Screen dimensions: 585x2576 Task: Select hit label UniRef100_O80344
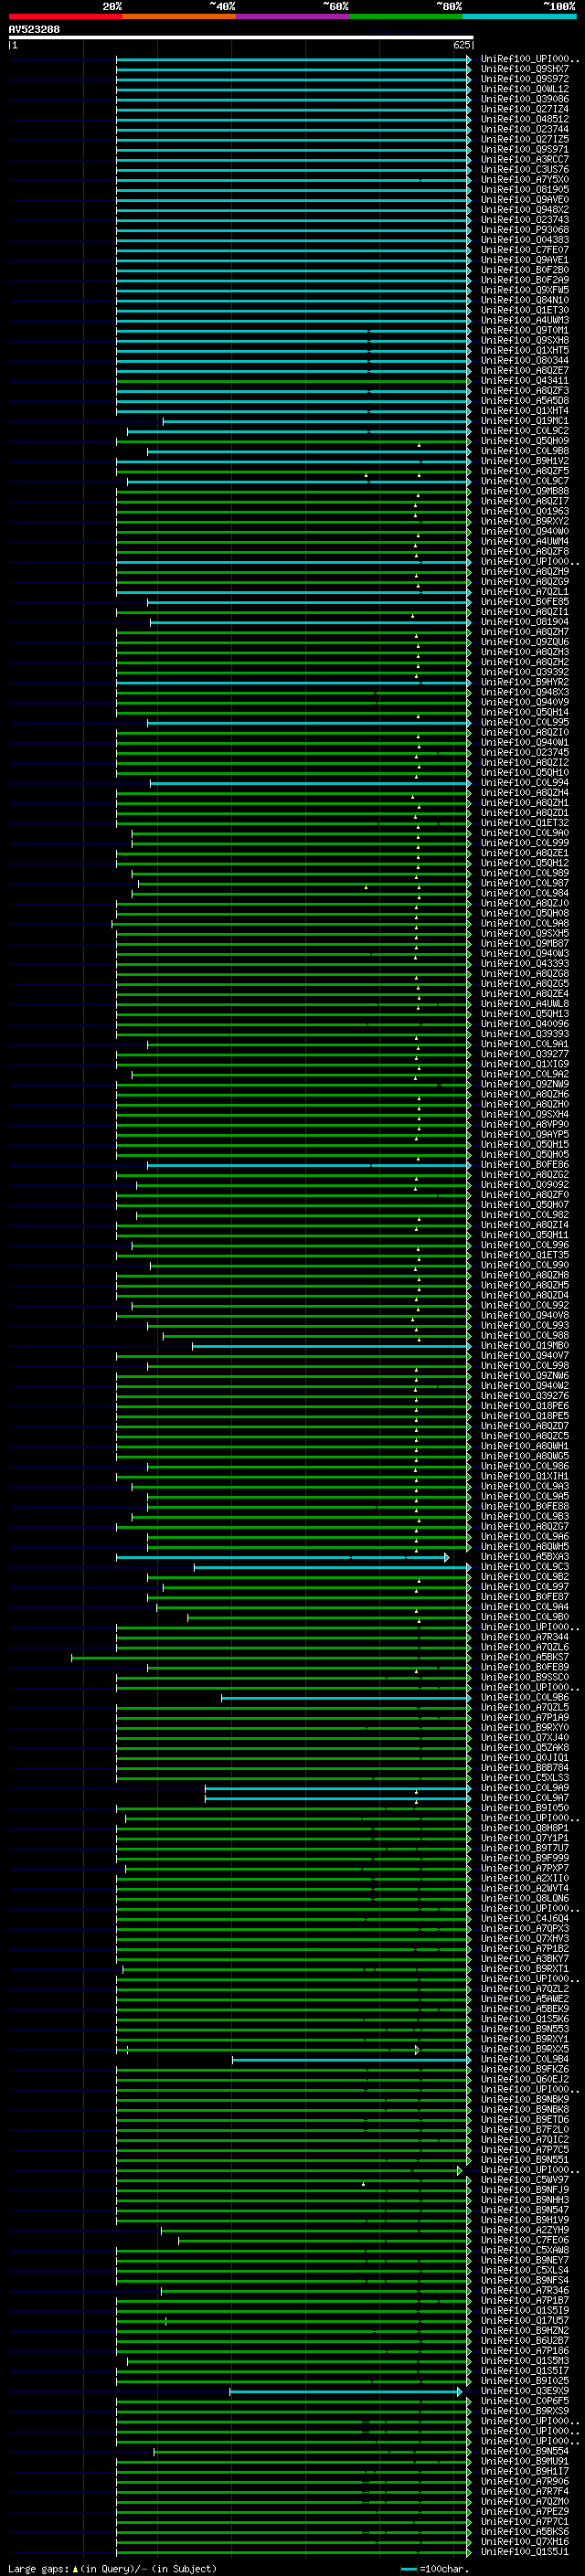point(524,360)
